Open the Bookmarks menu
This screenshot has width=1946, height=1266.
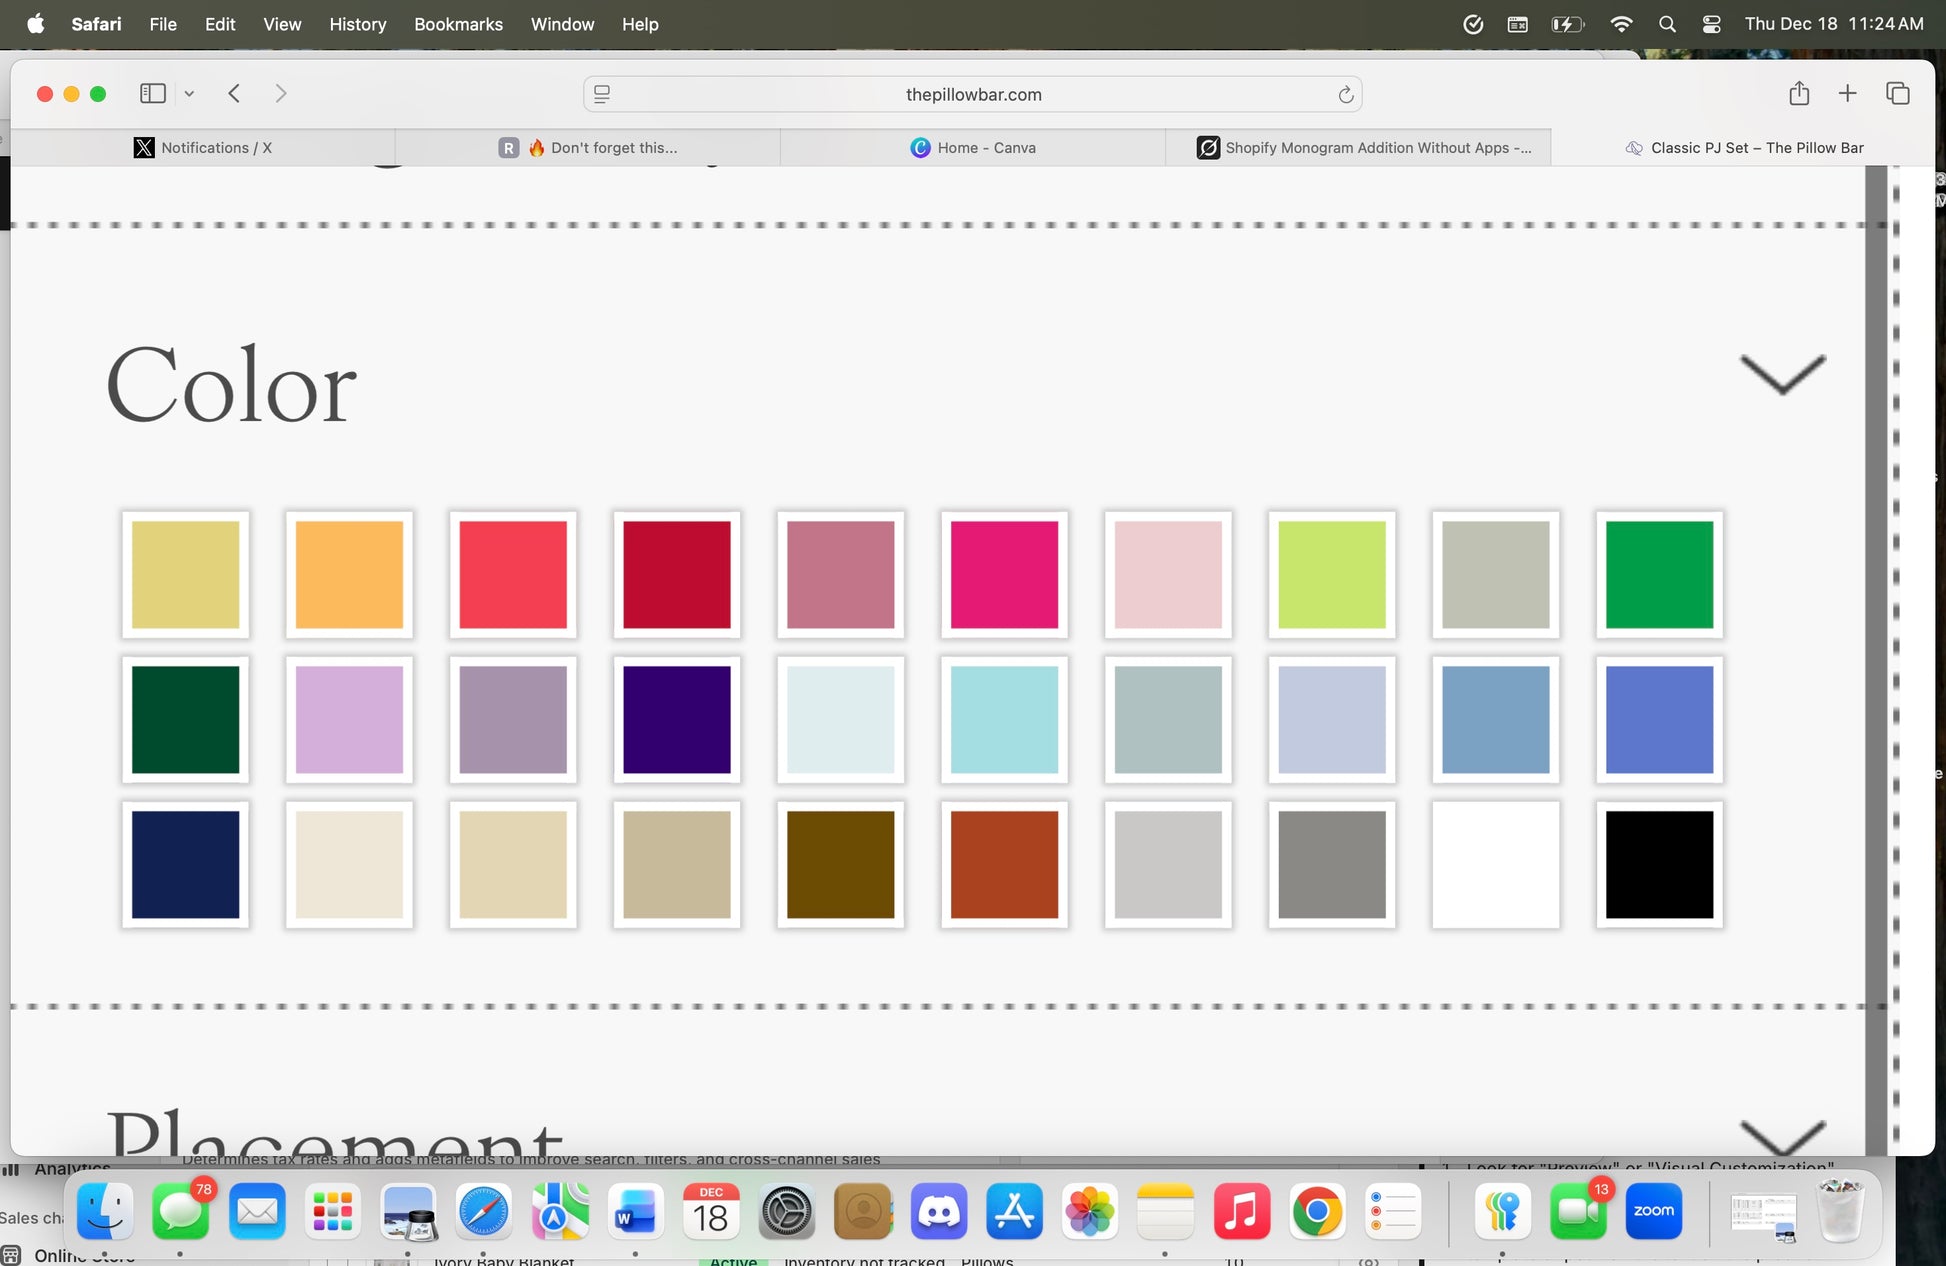[x=458, y=24]
